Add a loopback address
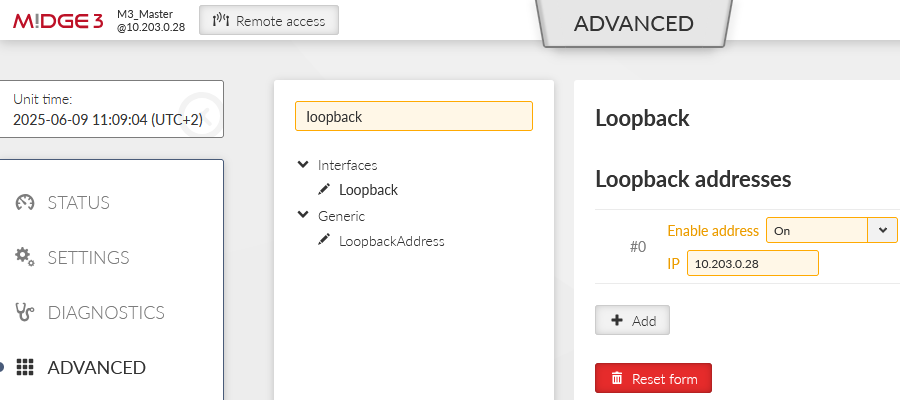The width and height of the screenshot is (900, 400). [x=633, y=320]
